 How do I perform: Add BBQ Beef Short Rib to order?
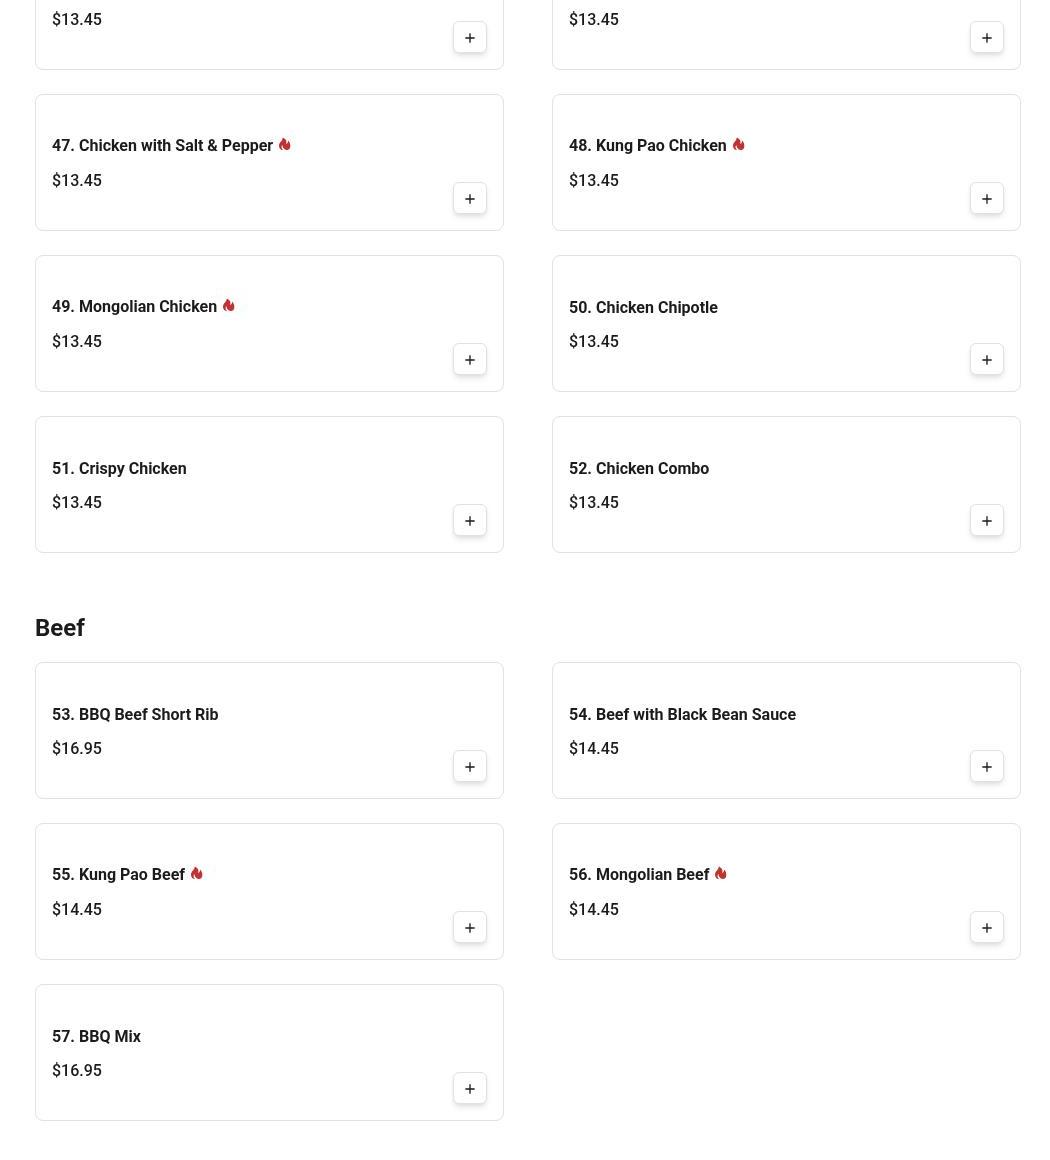pos(470,767)
